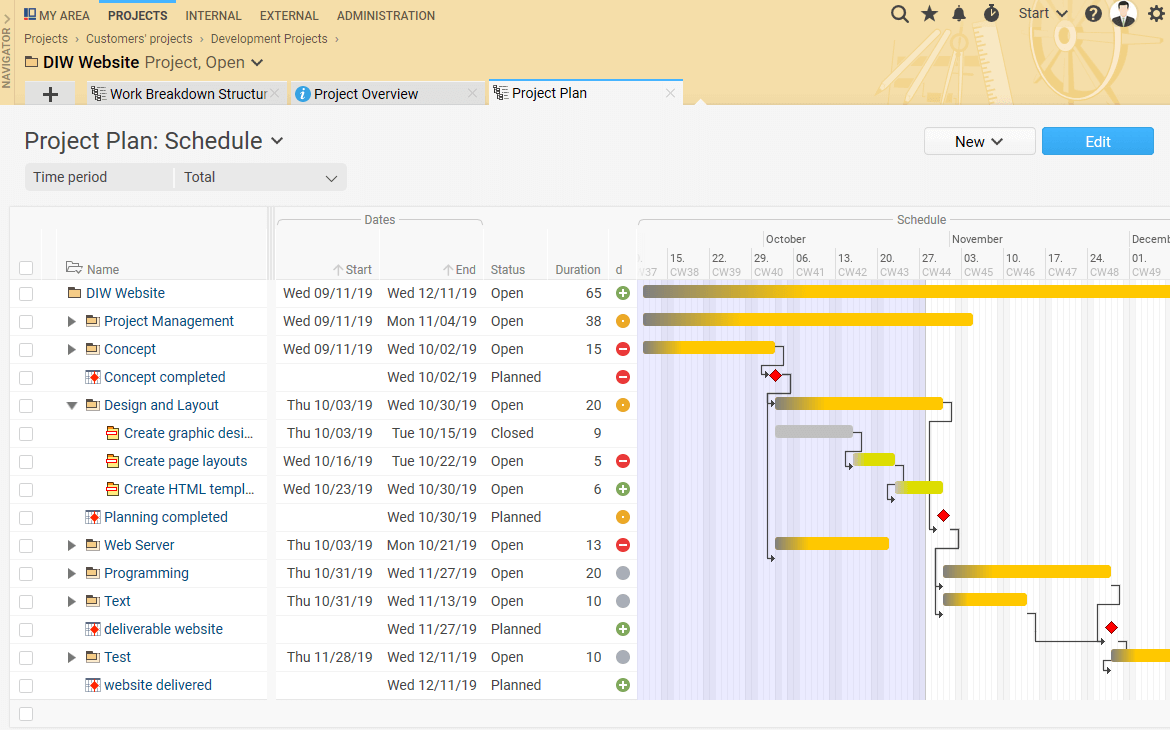Open the ADMINISTRATION menu

[x=386, y=15]
